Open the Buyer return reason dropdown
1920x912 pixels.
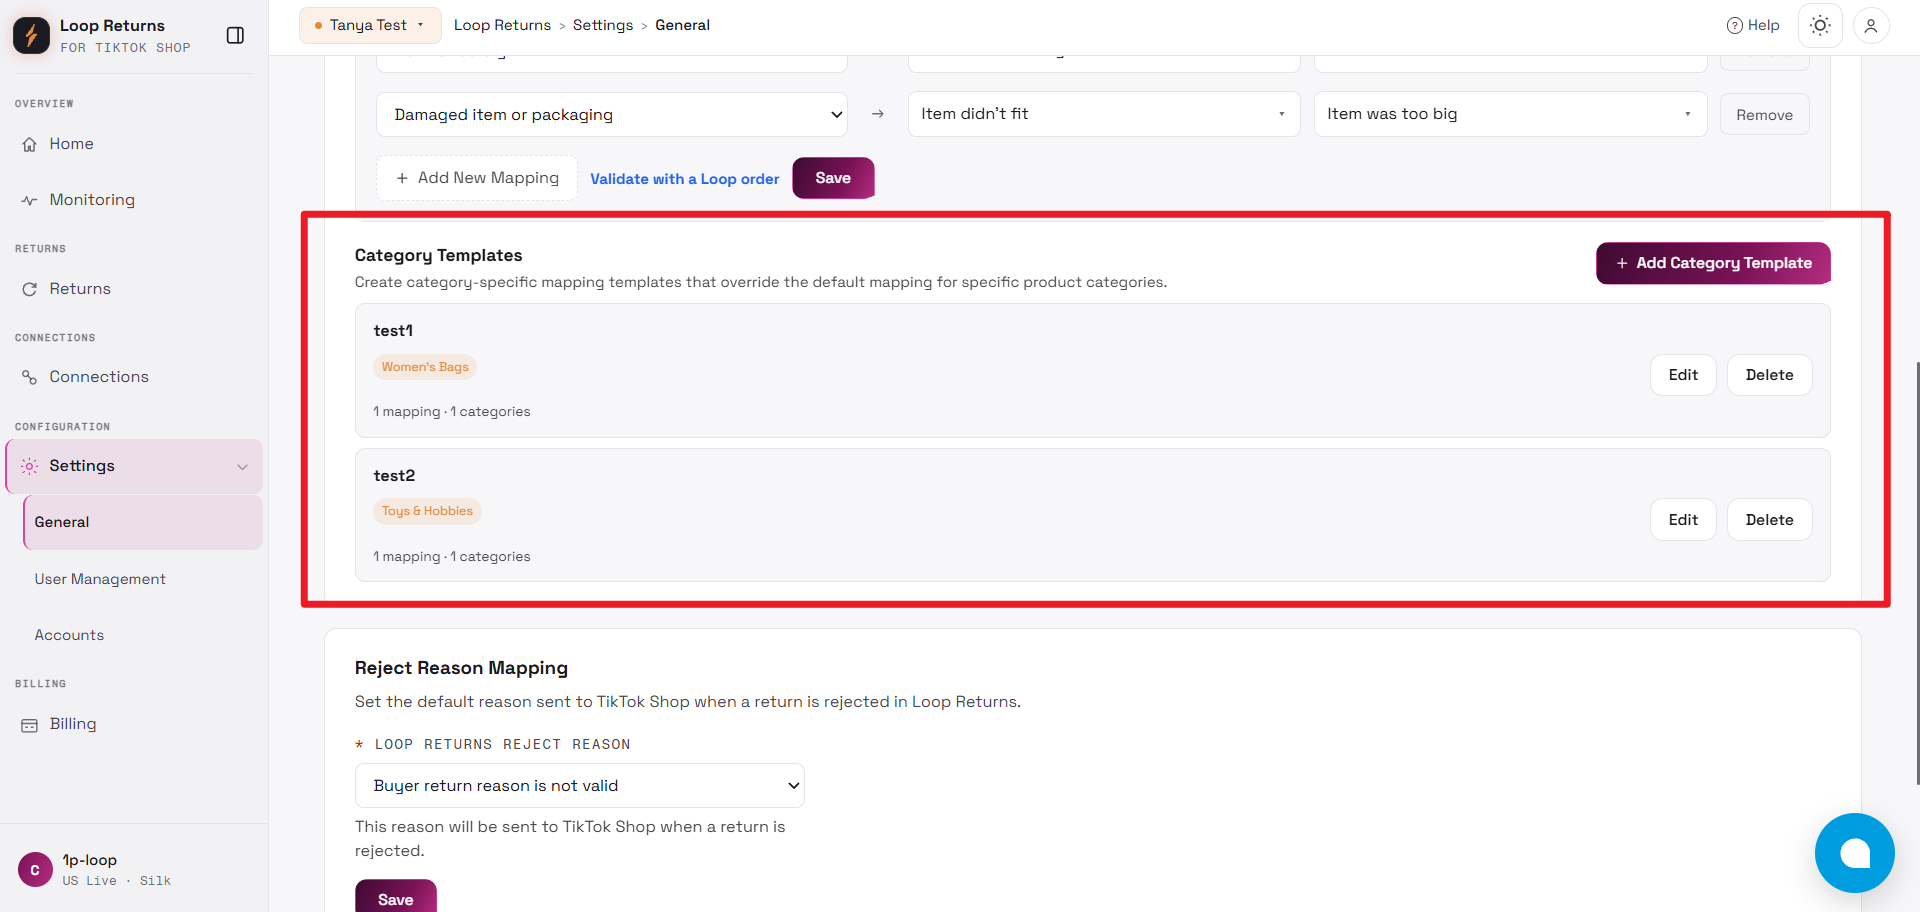point(580,786)
